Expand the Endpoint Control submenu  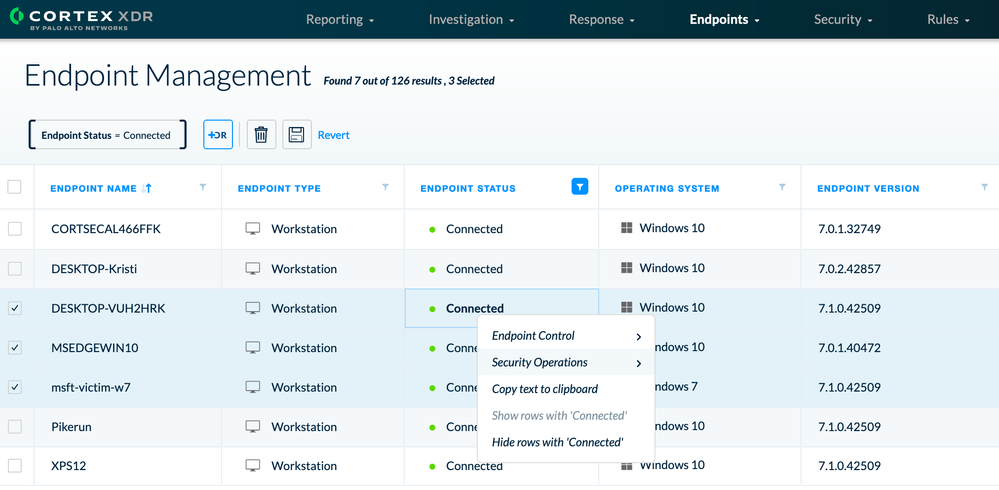[x=565, y=336]
